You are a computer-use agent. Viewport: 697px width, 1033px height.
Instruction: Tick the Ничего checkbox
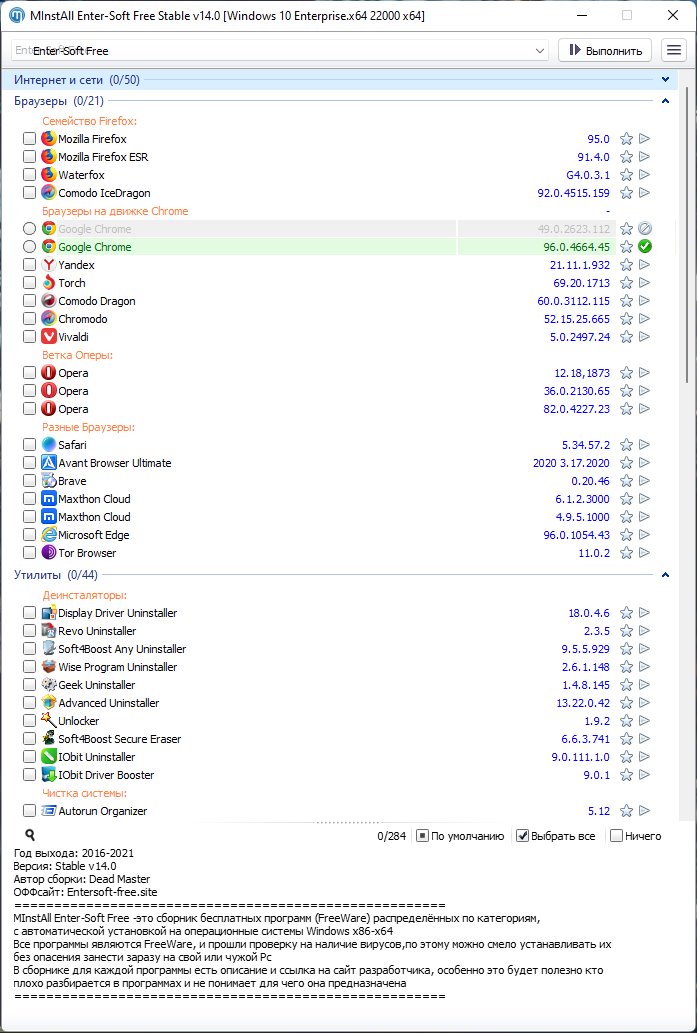coord(616,836)
